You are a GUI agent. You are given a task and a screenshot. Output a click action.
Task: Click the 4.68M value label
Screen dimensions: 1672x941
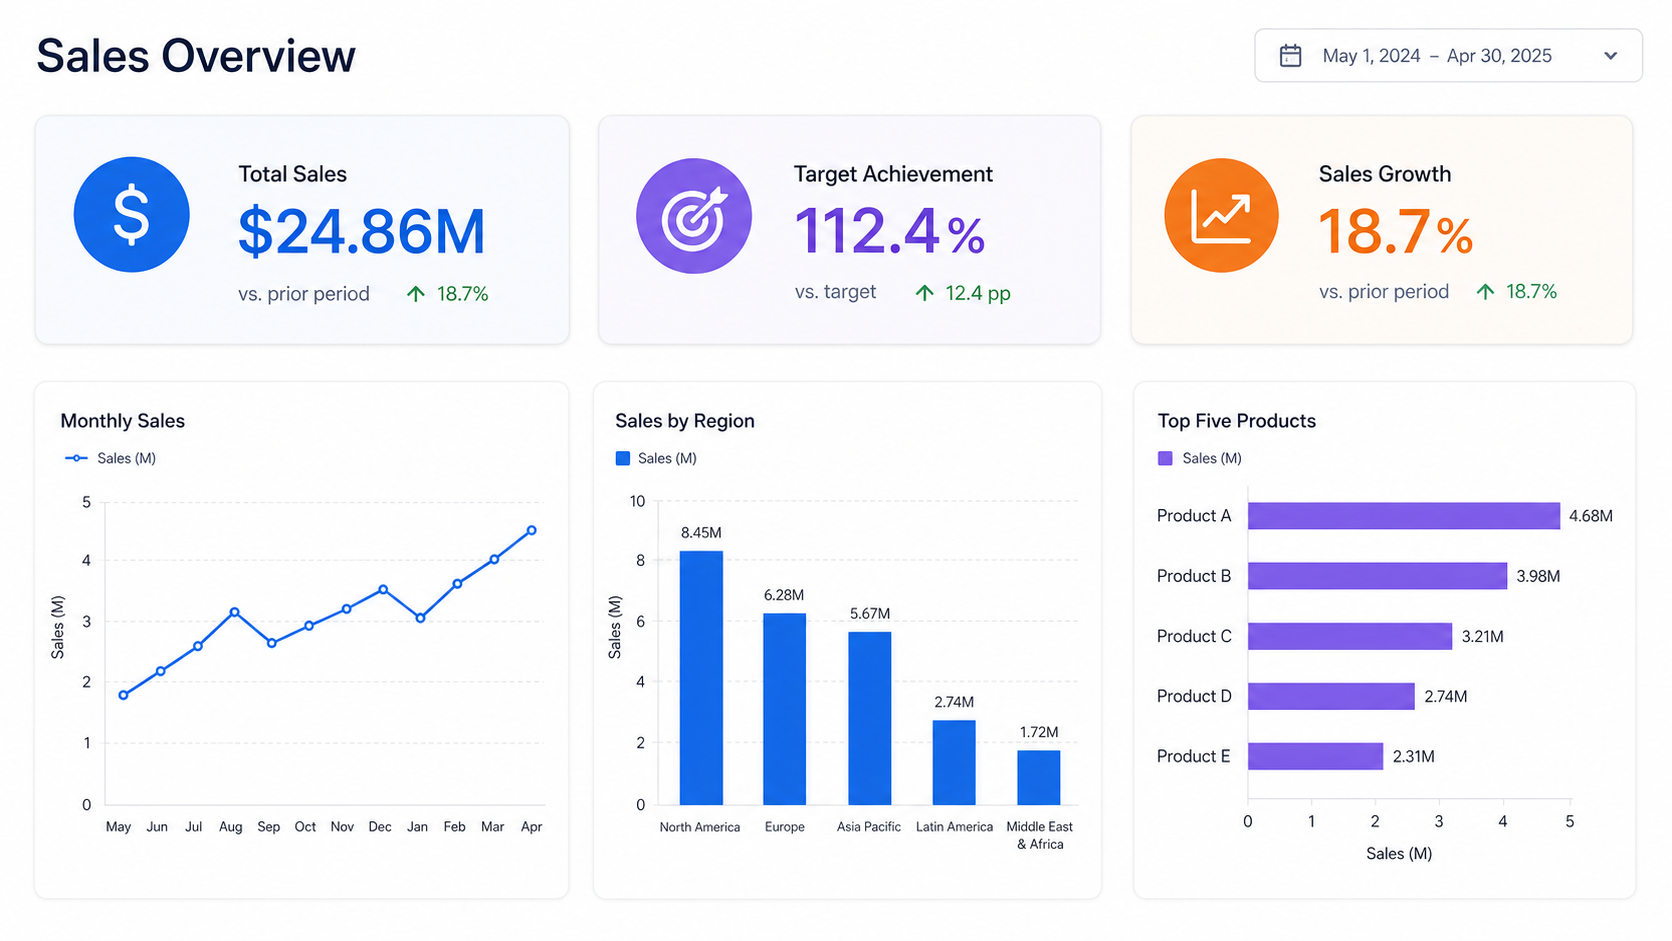pyautogui.click(x=1591, y=516)
